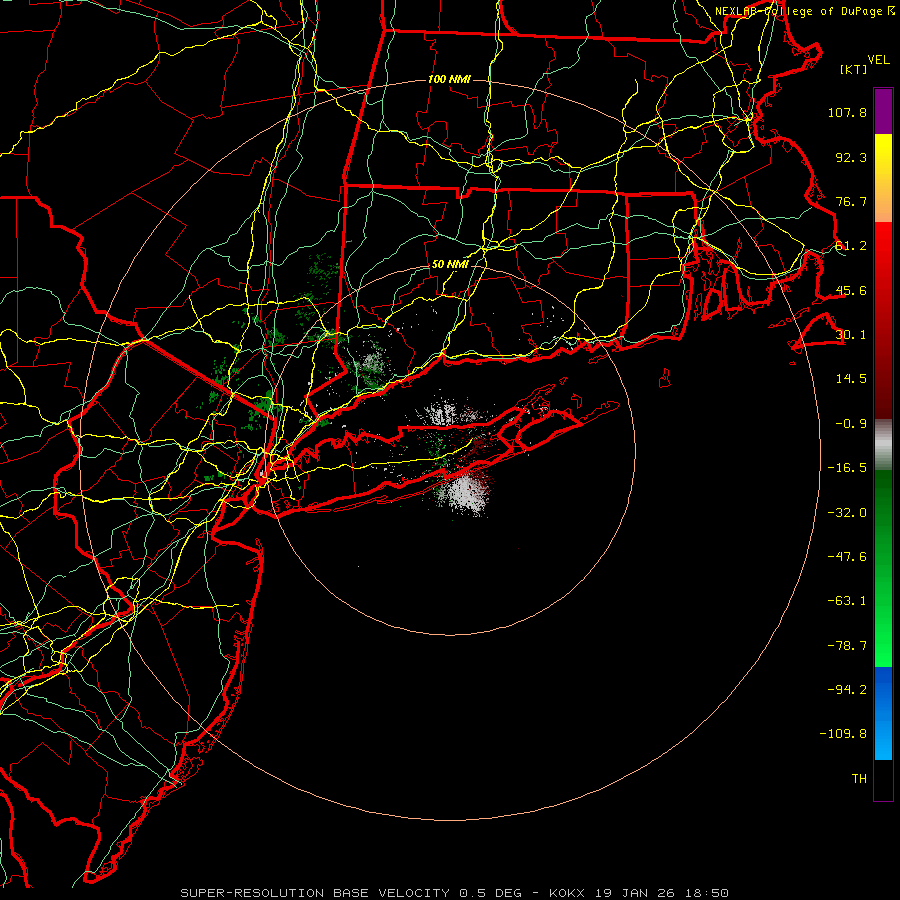
Task: Select the -0.9 legend value
Action: click(x=851, y=423)
